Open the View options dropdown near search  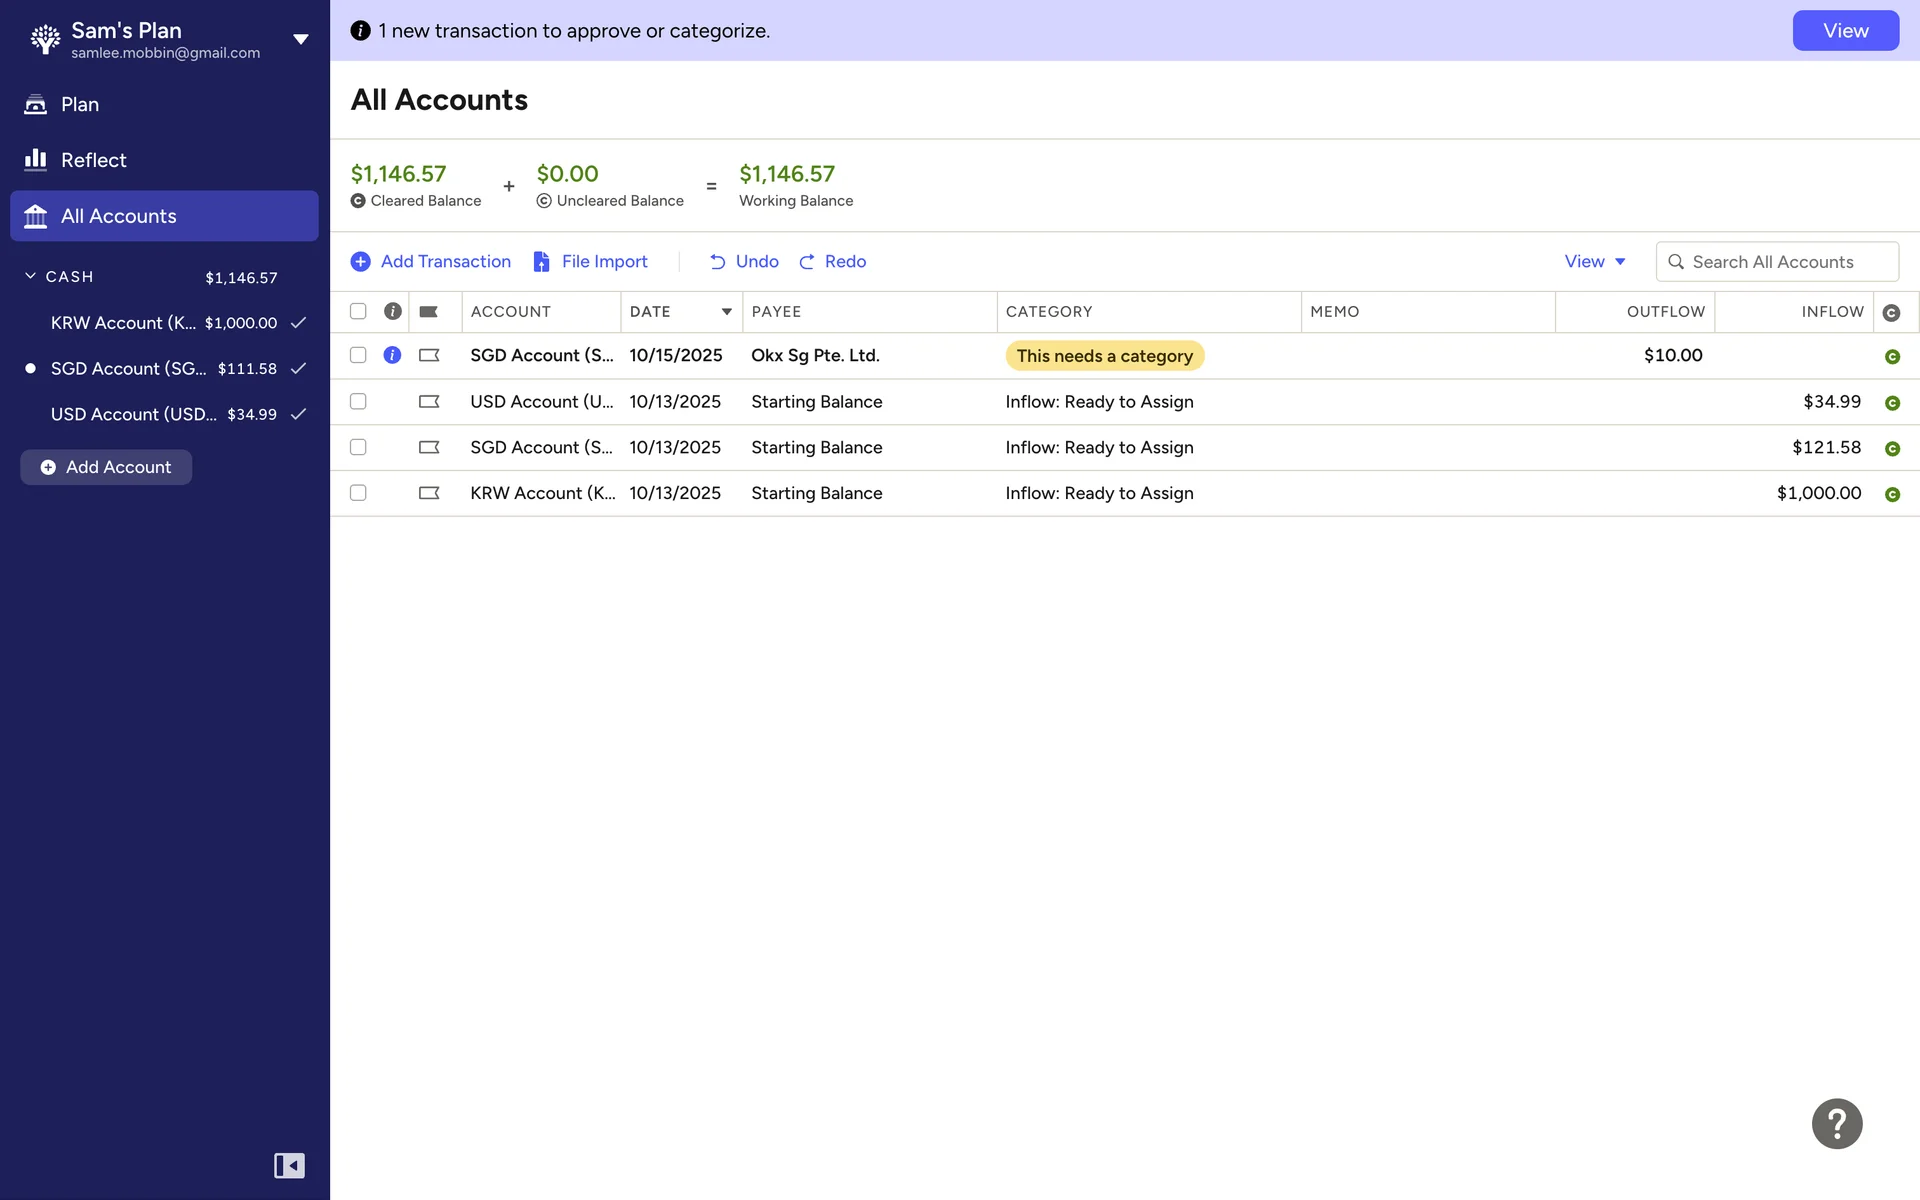coord(1595,262)
